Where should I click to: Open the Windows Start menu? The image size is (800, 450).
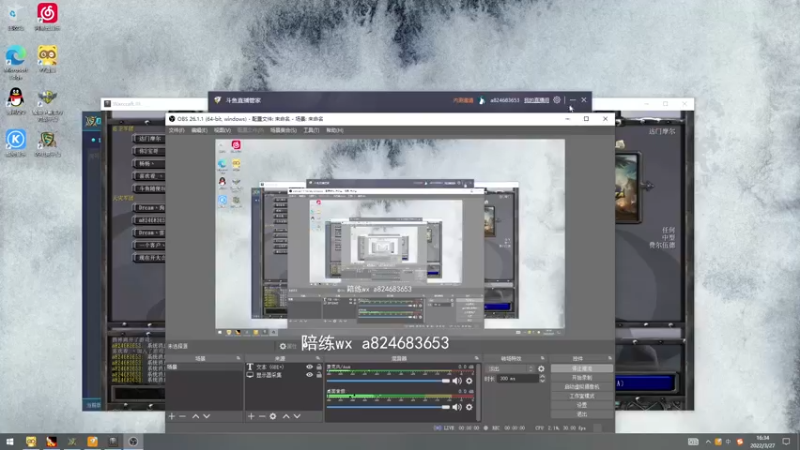10,442
